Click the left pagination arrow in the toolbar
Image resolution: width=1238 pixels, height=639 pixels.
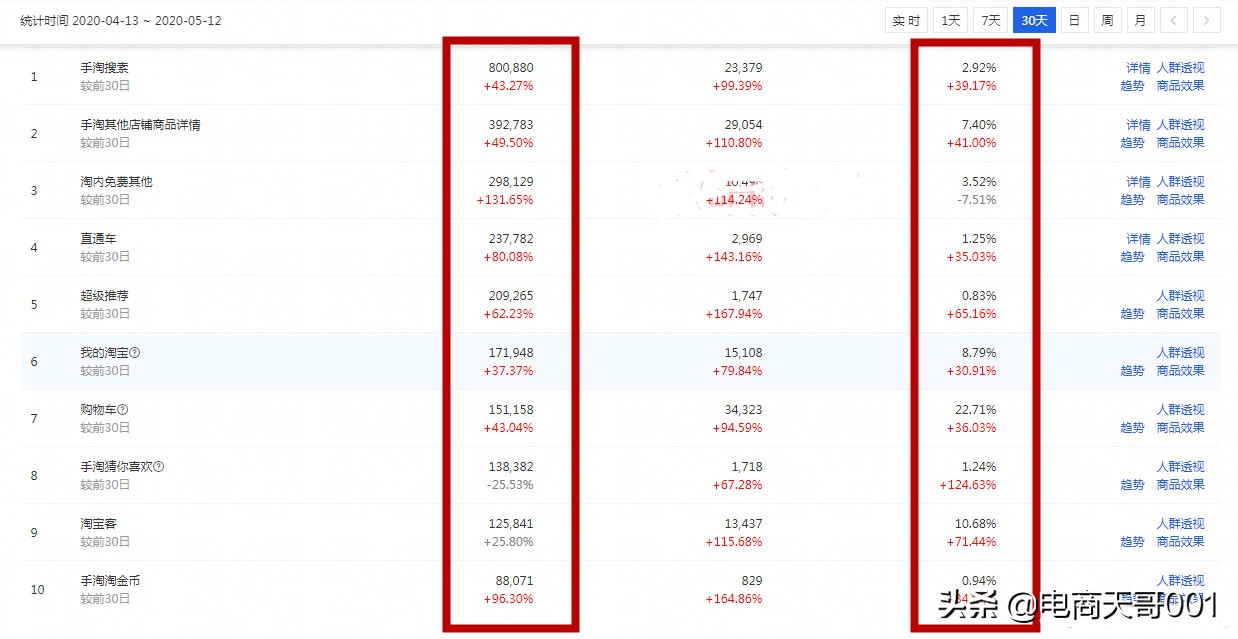click(1173, 20)
